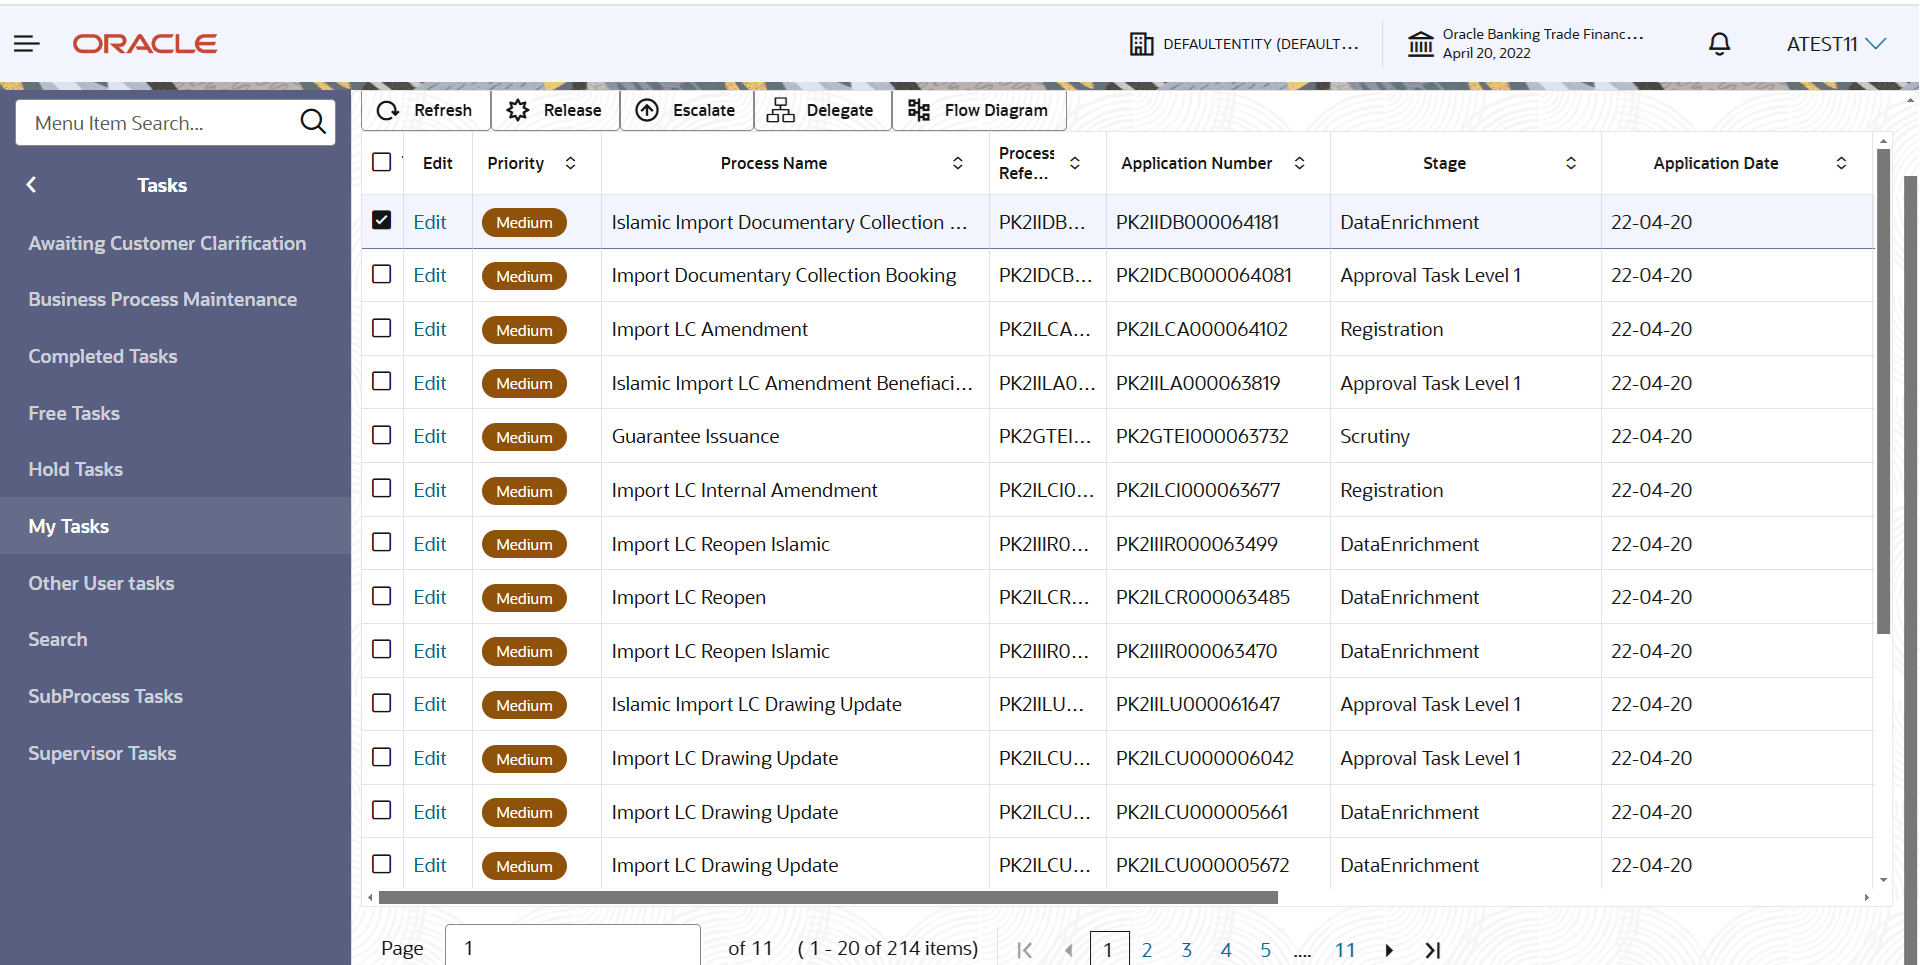
Task: Check the checkbox for Guarantee Issuance row
Action: point(381,435)
